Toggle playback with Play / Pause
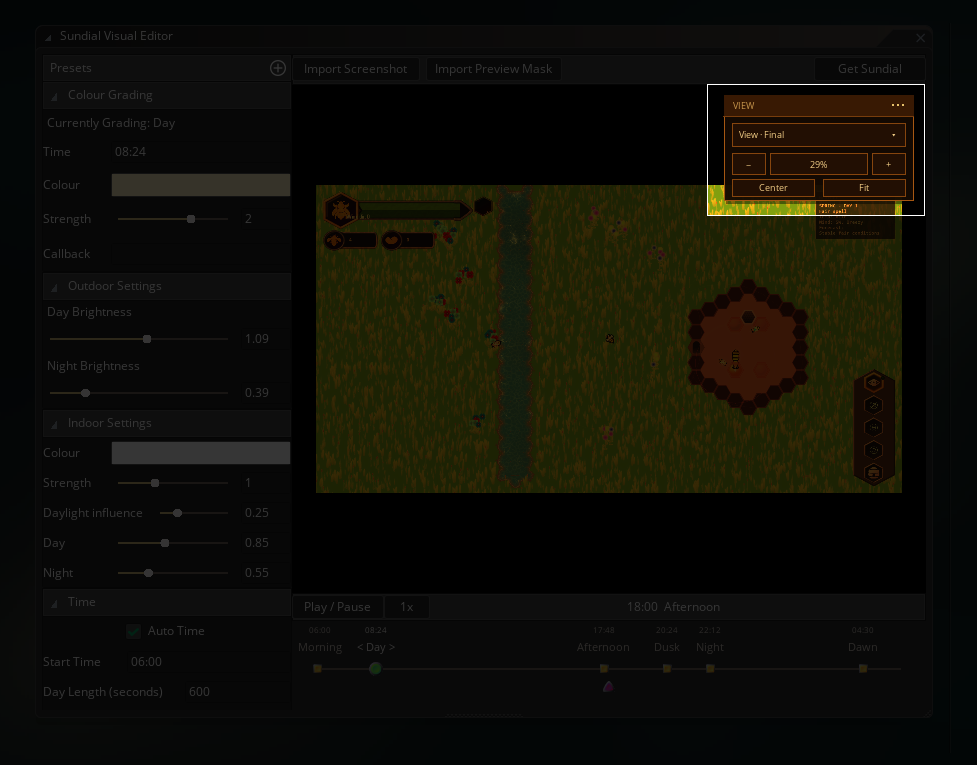977x765 pixels. pyautogui.click(x=337, y=607)
